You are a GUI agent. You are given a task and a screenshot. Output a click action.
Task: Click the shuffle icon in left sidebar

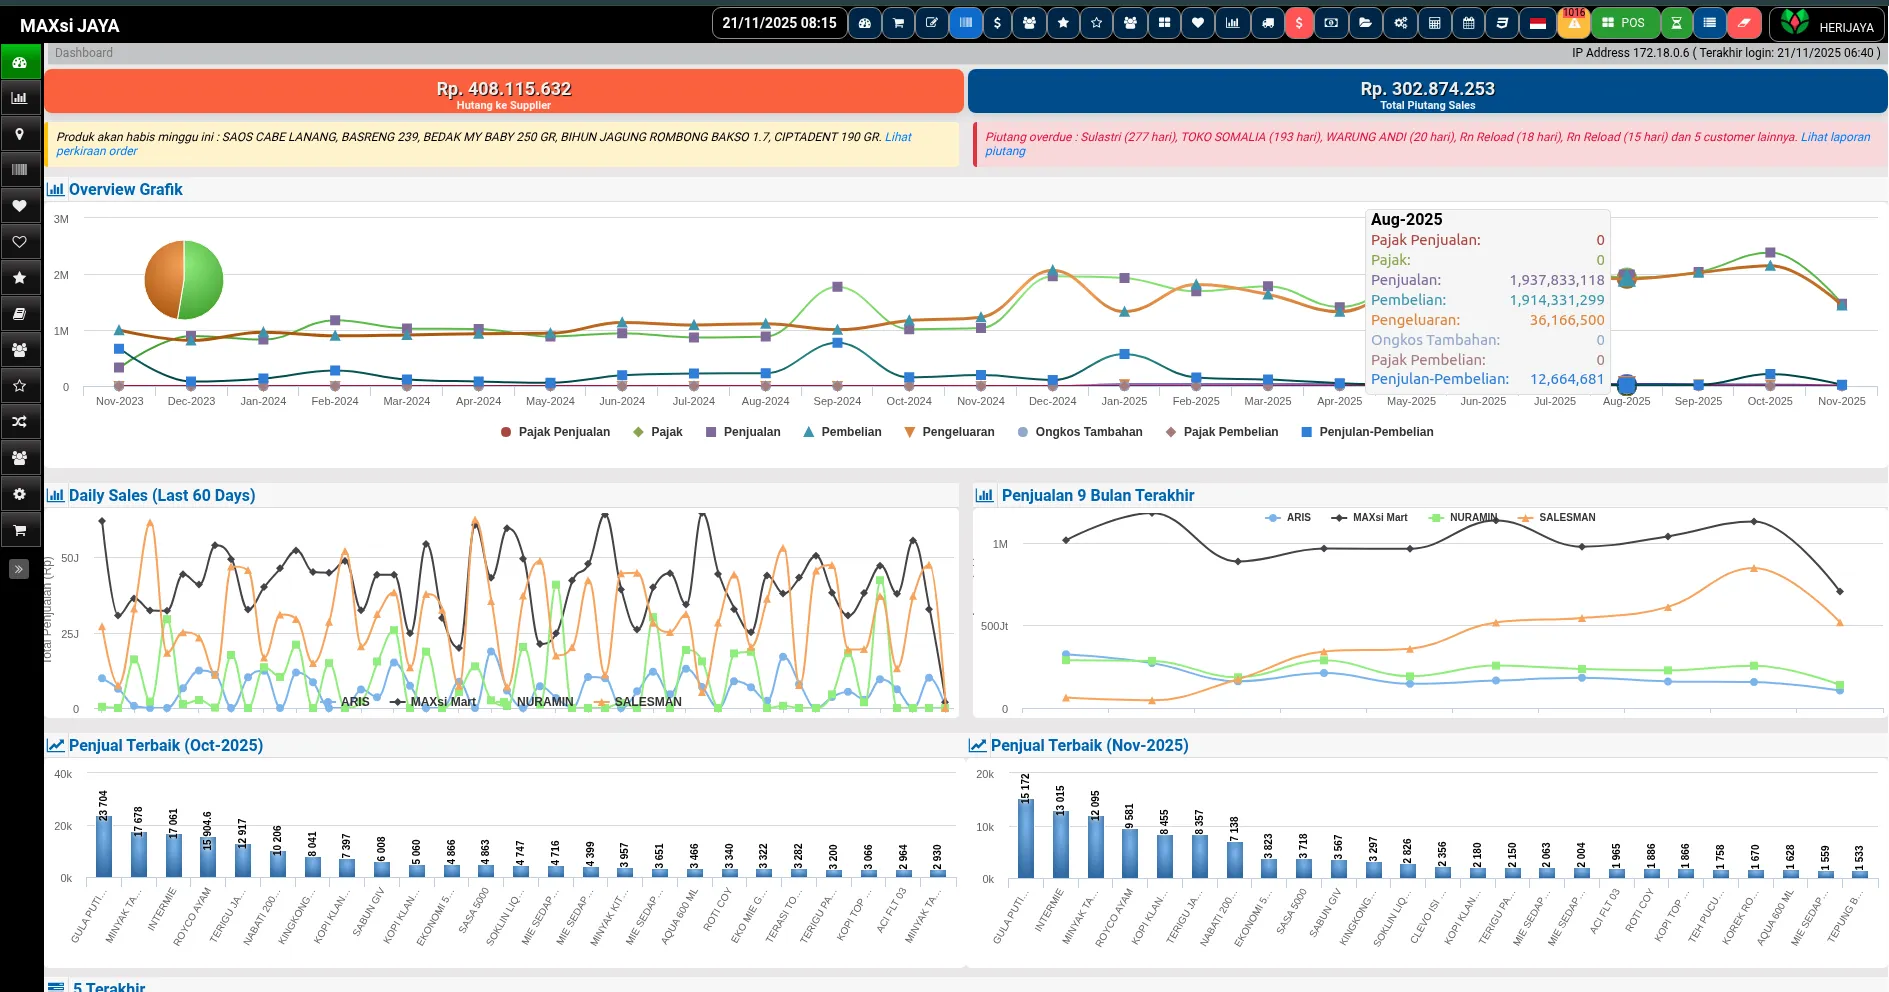click(20, 421)
